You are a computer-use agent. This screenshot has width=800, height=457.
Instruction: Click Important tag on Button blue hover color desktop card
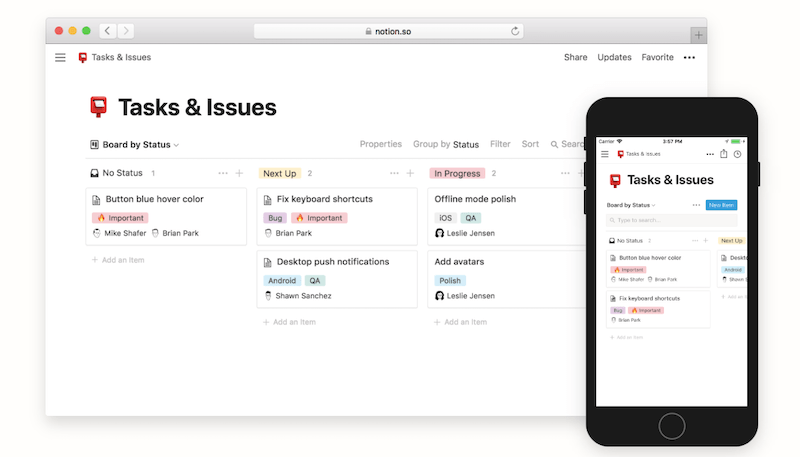point(120,218)
